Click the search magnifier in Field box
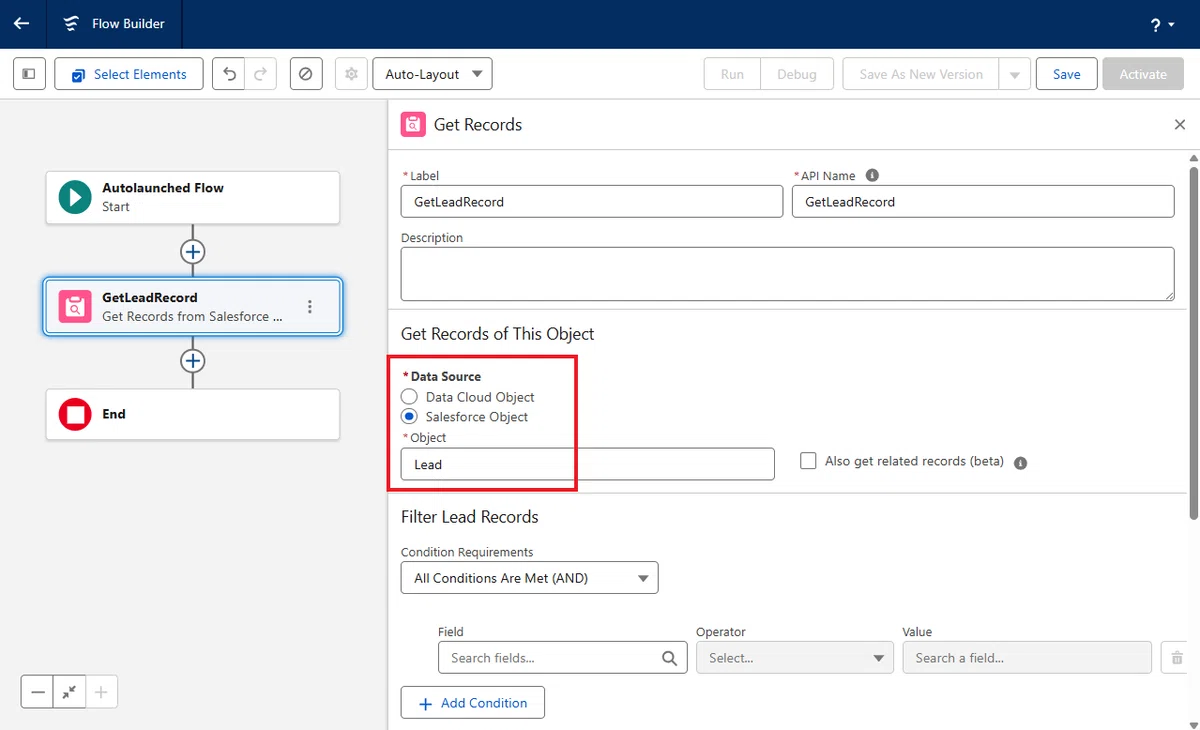1200x730 pixels. point(669,658)
